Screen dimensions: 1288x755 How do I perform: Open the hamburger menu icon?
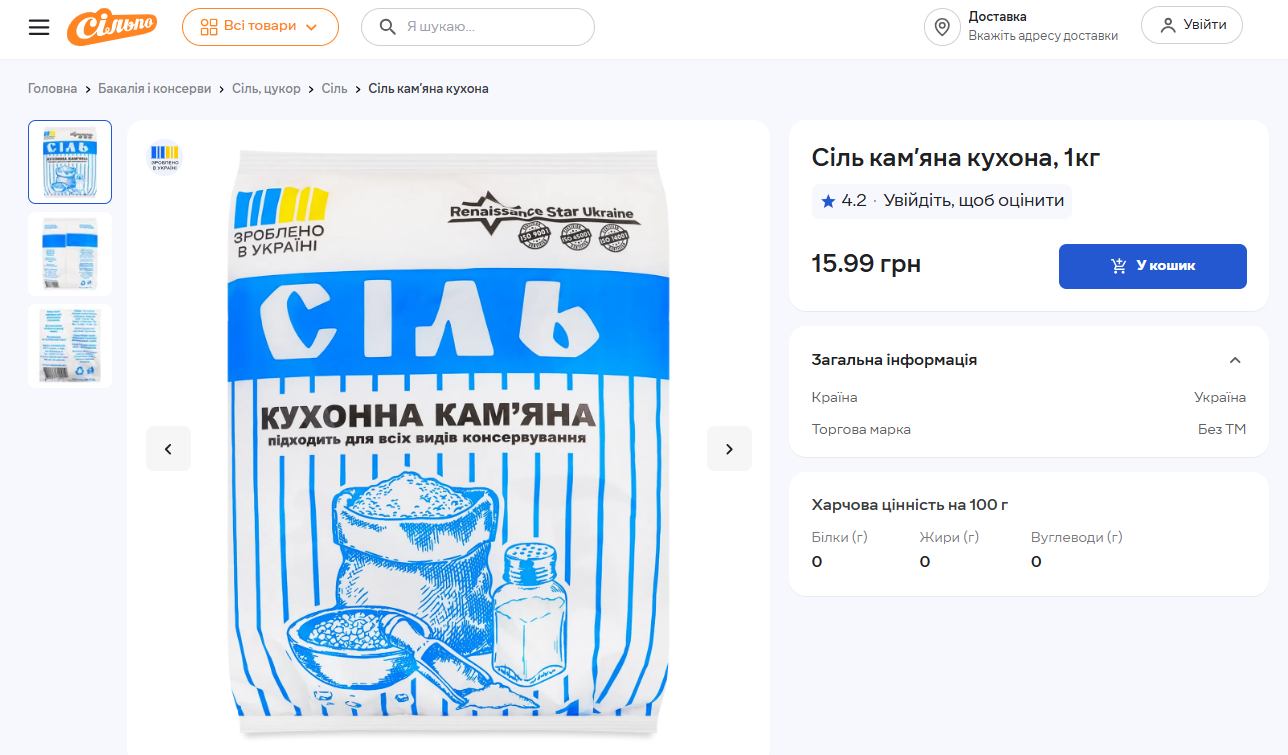[39, 27]
